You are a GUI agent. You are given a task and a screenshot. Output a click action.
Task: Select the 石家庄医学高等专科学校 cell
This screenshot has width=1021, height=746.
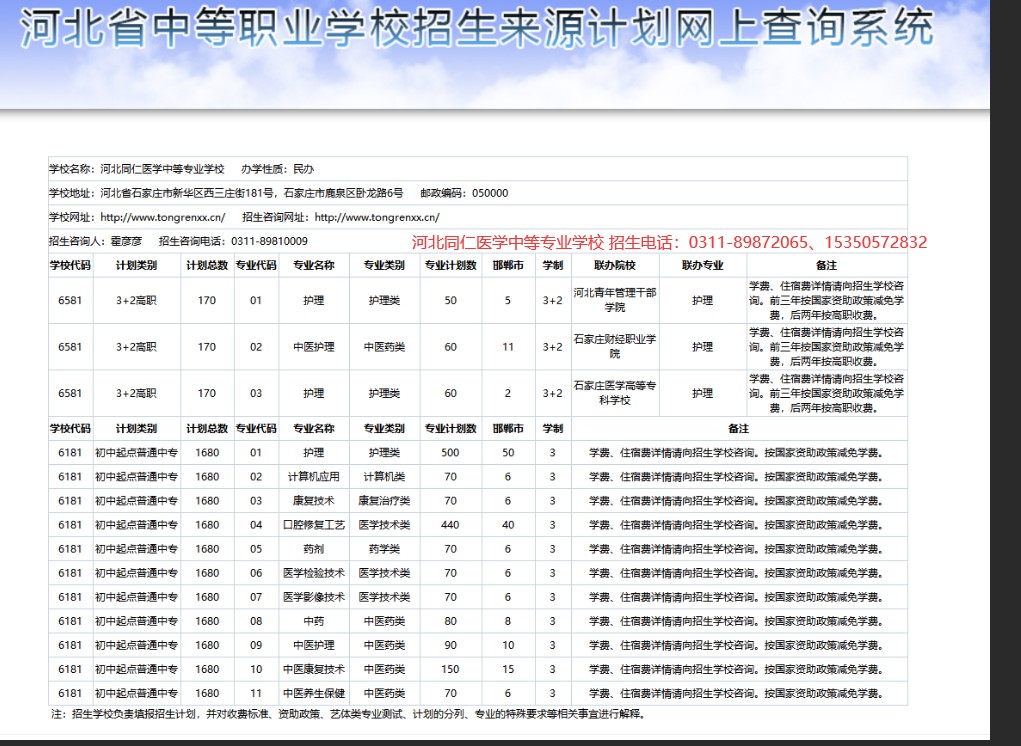point(615,393)
